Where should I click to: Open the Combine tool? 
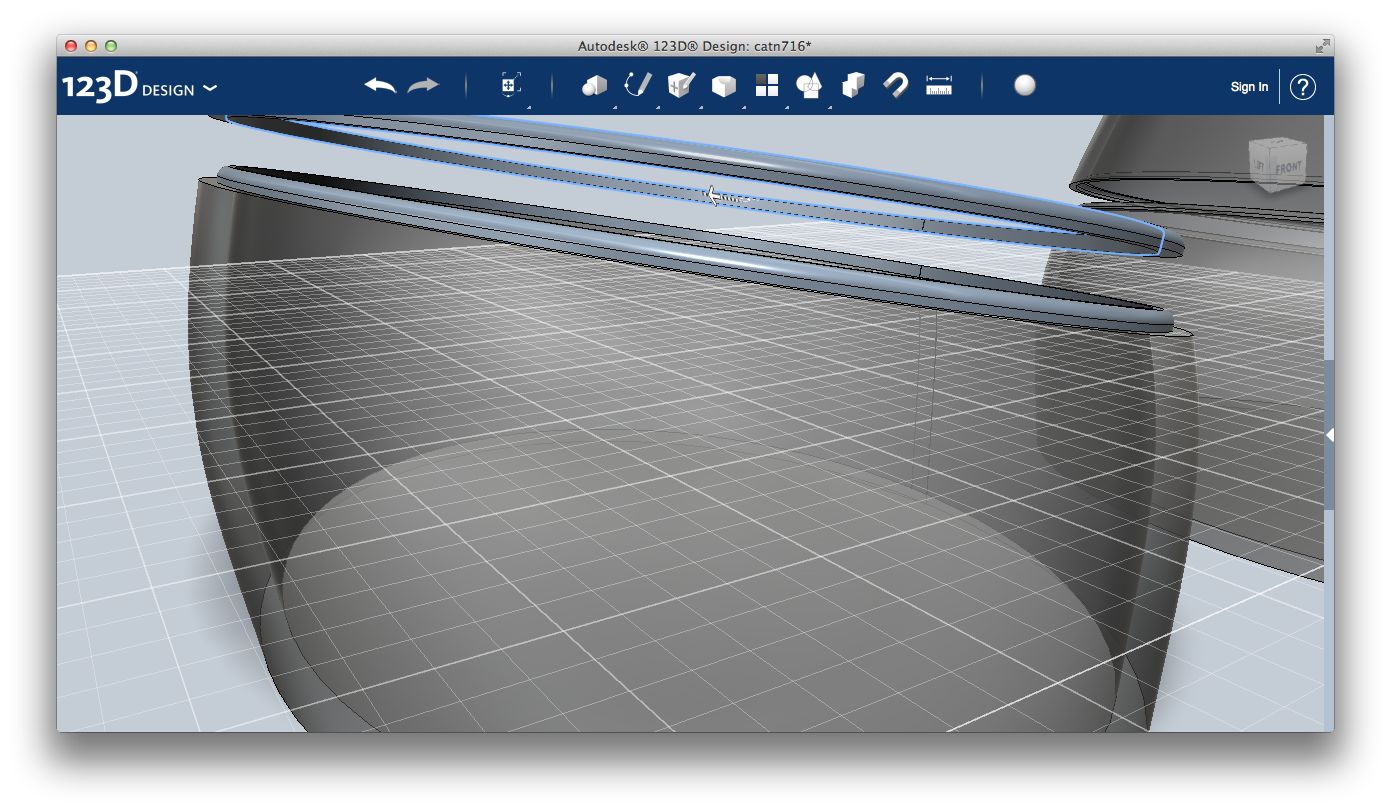[x=853, y=85]
